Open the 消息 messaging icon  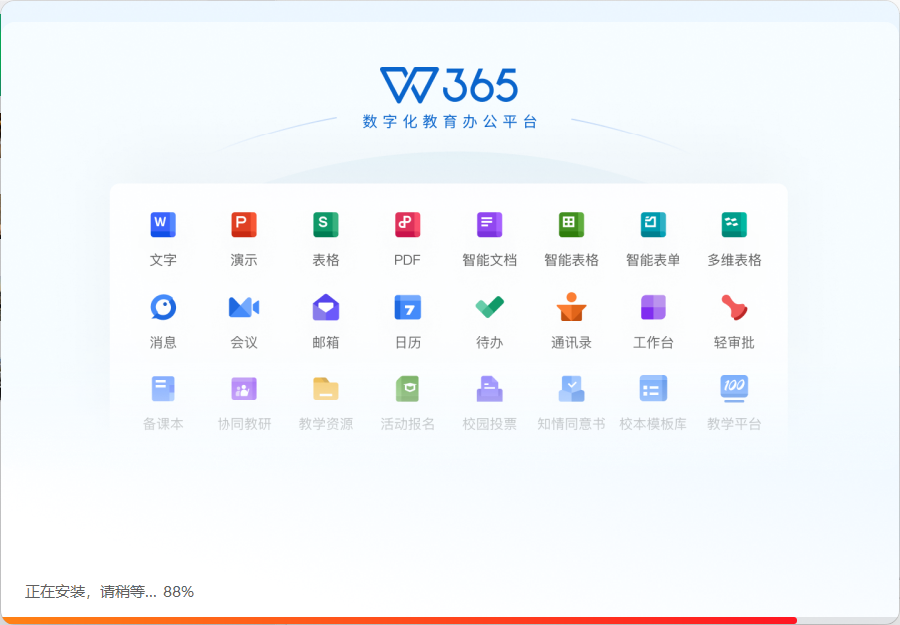163,307
